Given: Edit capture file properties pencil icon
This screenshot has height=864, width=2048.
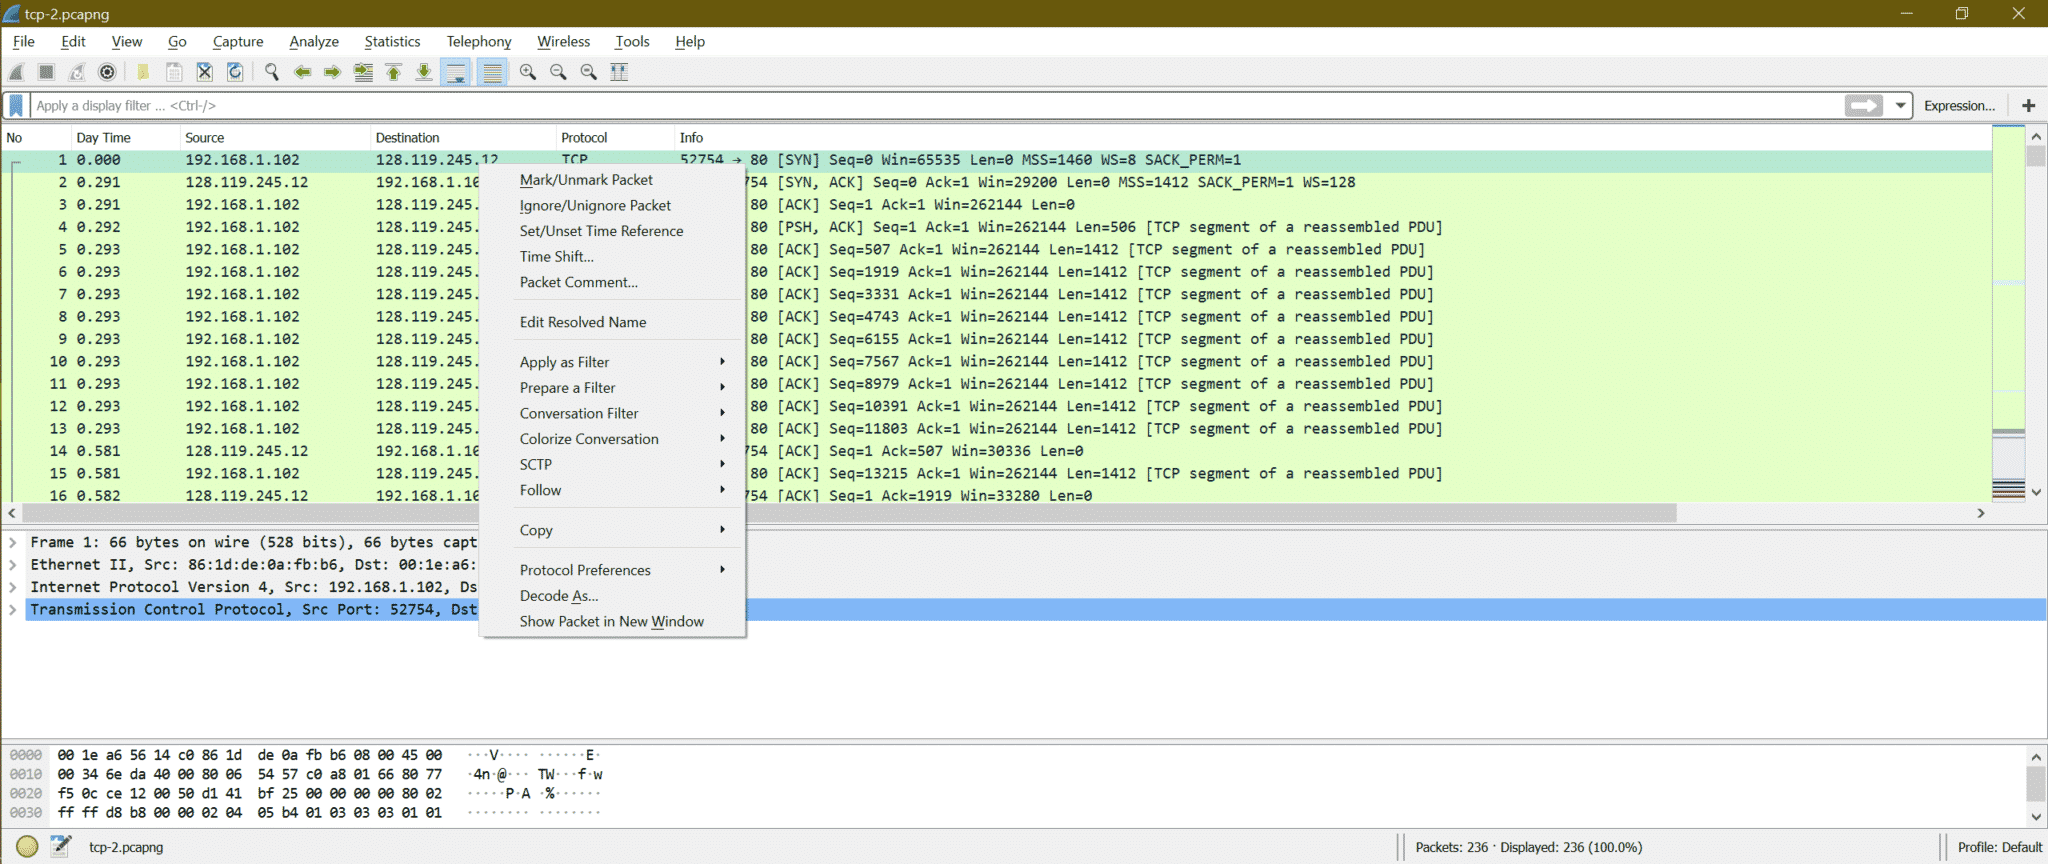Looking at the screenshot, I should pos(61,847).
